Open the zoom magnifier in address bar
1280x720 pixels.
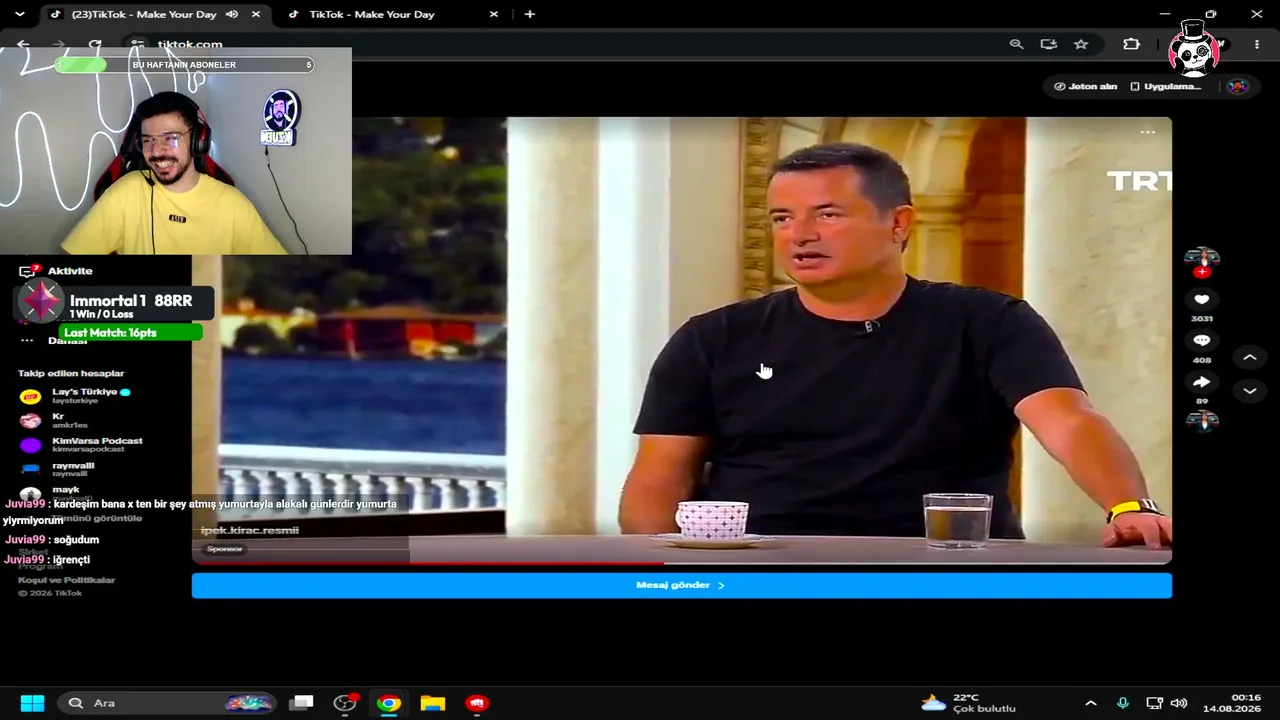(x=1016, y=44)
